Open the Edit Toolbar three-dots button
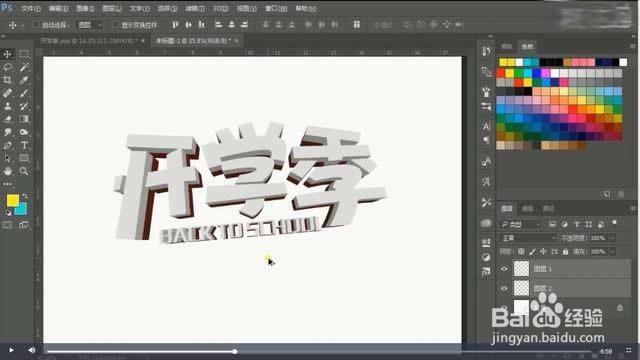The width and height of the screenshot is (640, 360). (7, 184)
